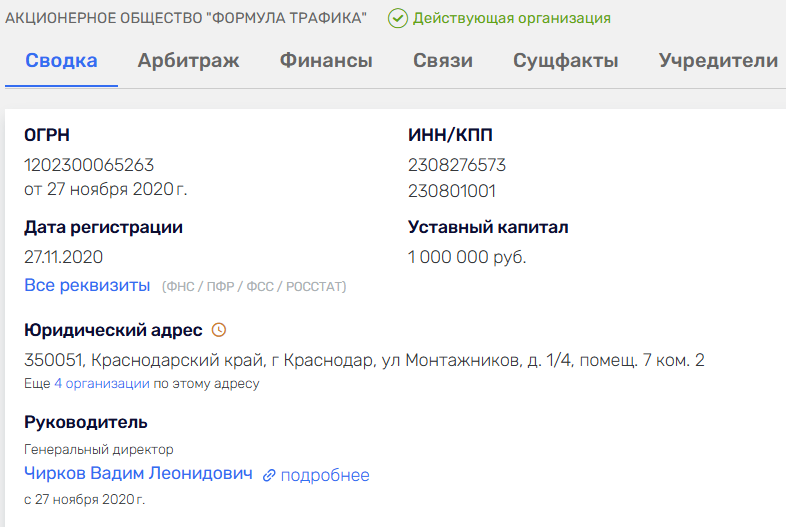Open the Арбитраж tab

[x=189, y=61]
